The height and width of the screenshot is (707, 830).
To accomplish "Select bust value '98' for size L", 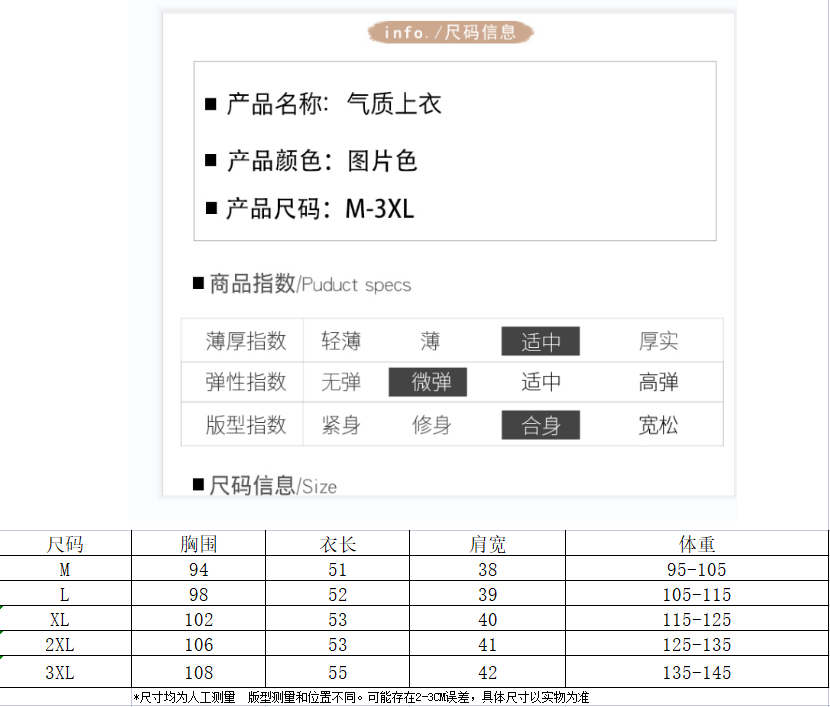I will pyautogui.click(x=199, y=594).
